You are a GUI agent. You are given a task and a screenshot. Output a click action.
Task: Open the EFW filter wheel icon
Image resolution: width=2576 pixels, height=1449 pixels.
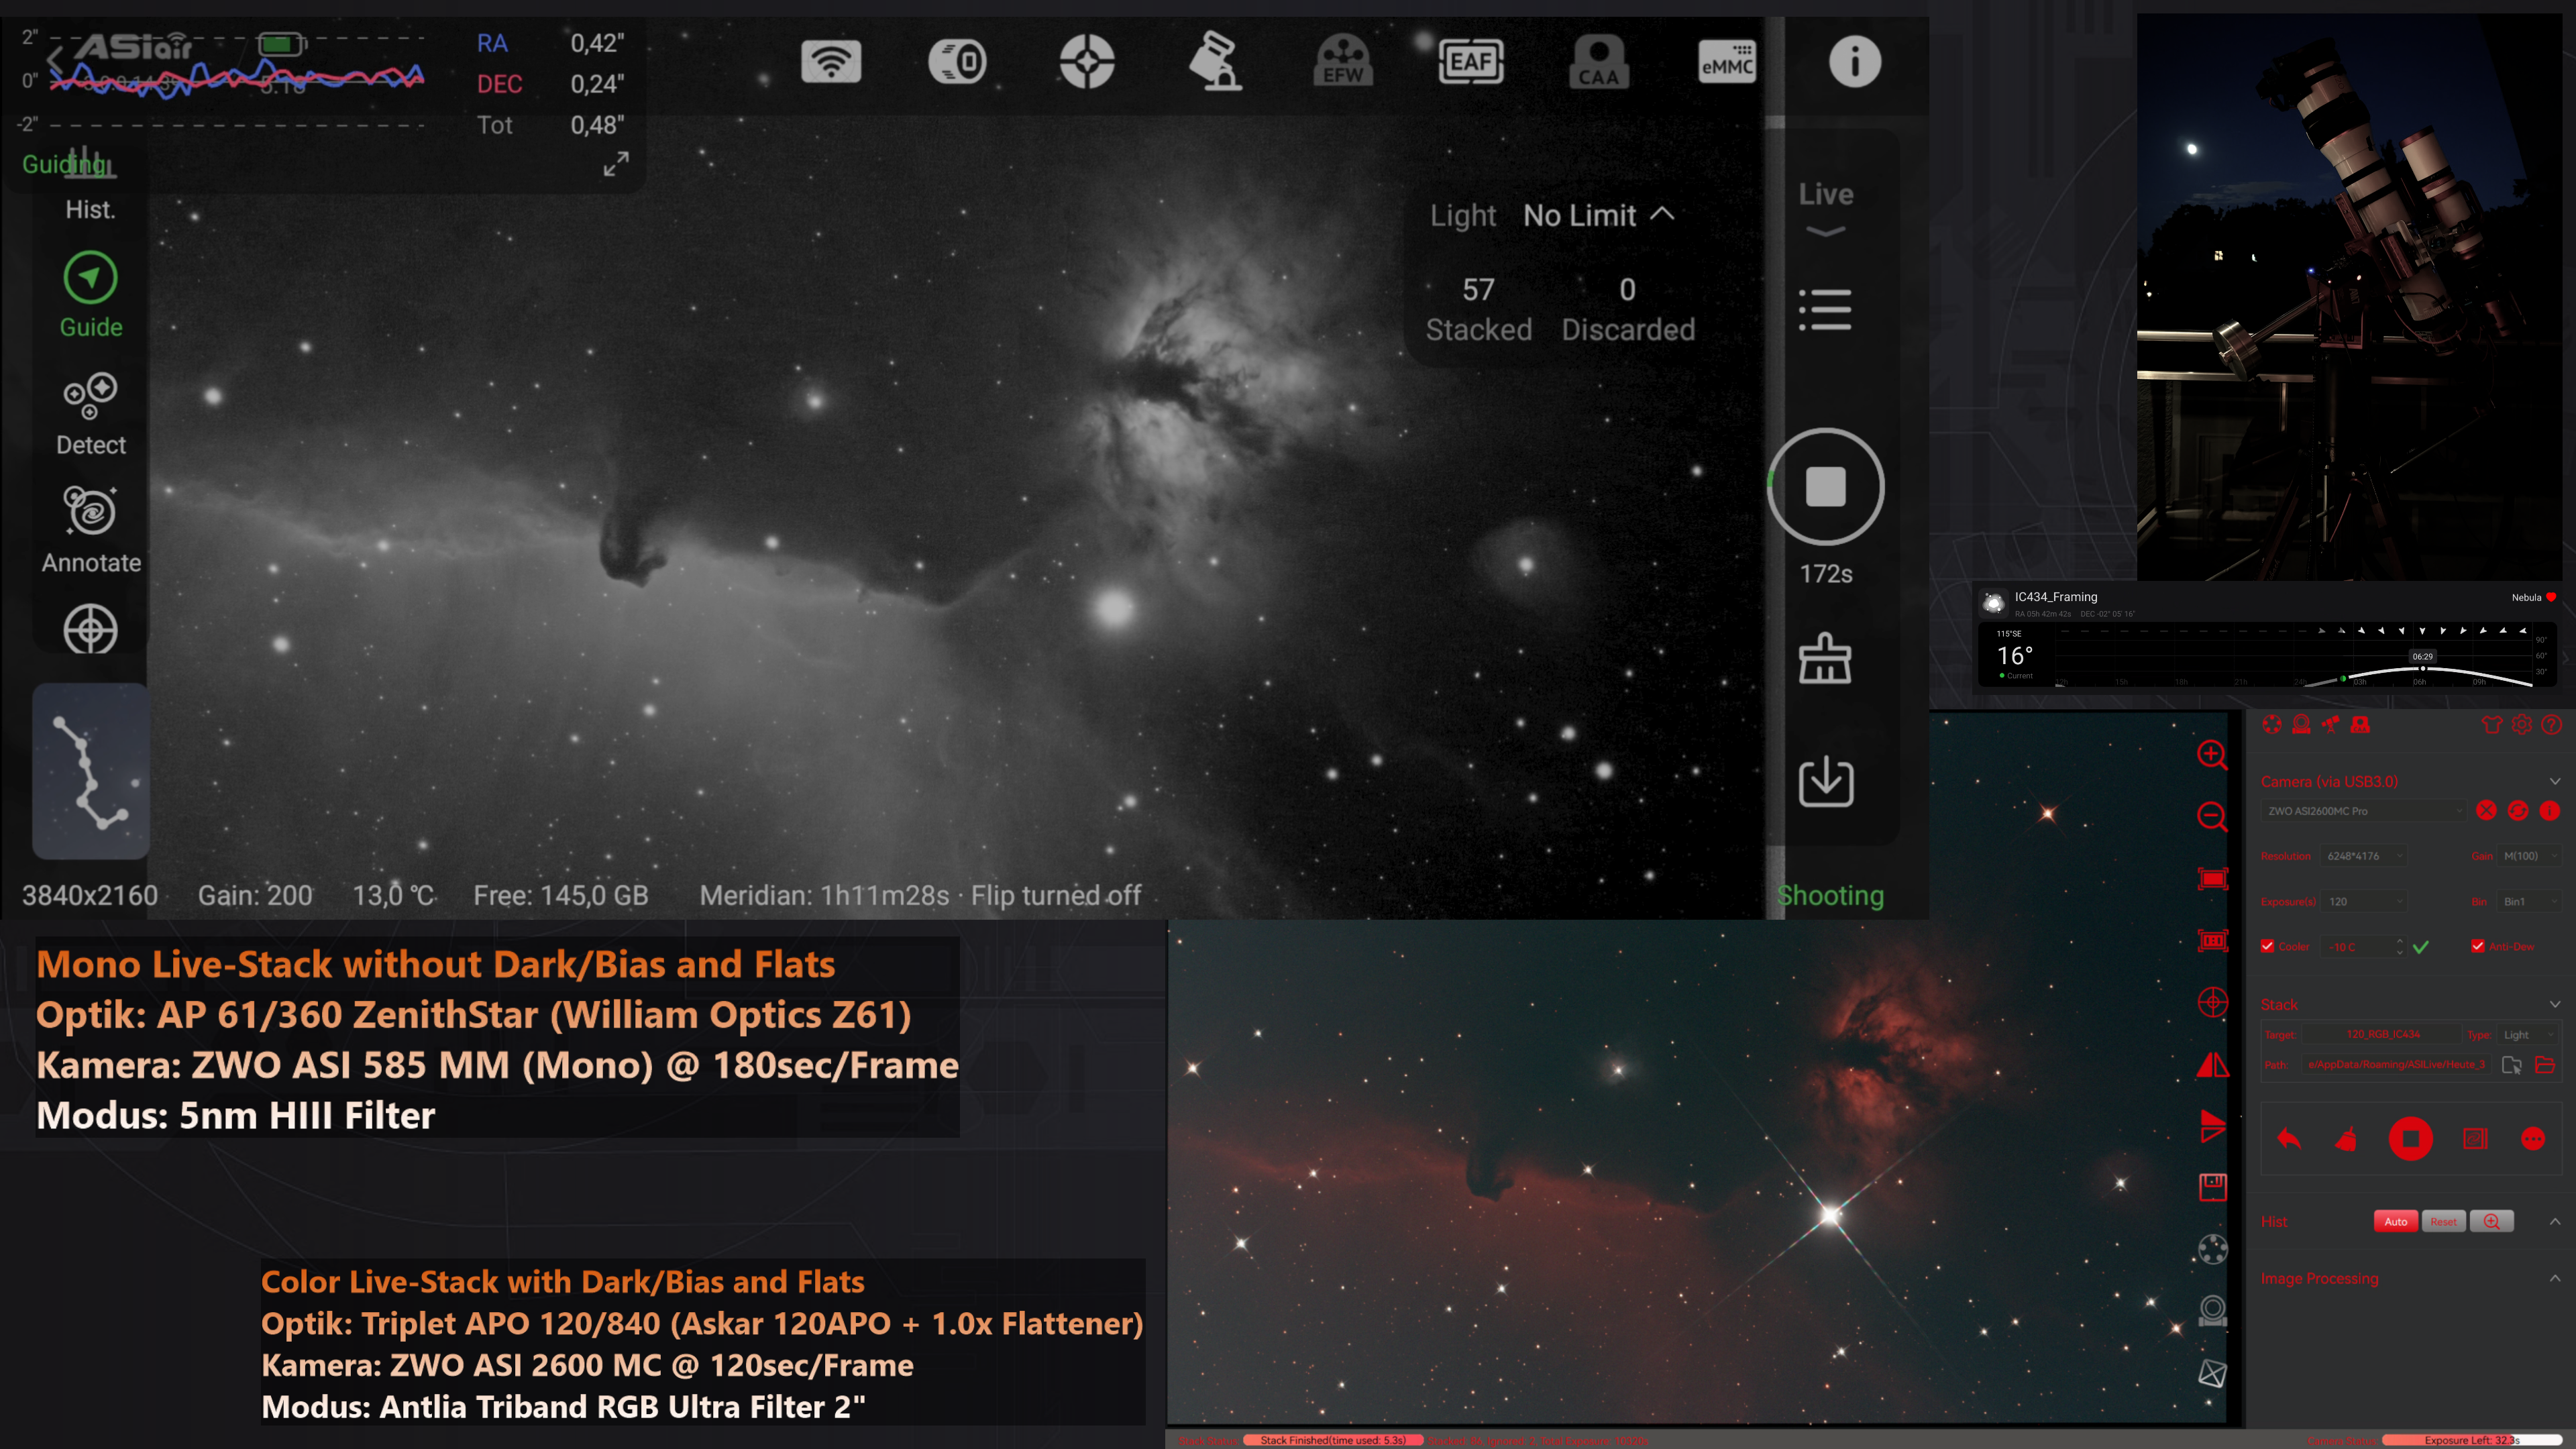(x=1343, y=62)
